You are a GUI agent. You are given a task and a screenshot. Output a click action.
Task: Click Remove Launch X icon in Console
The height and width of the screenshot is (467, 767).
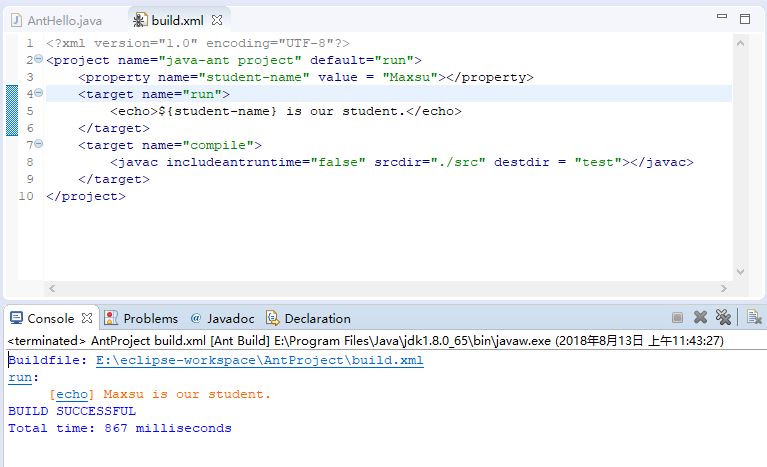coord(701,318)
